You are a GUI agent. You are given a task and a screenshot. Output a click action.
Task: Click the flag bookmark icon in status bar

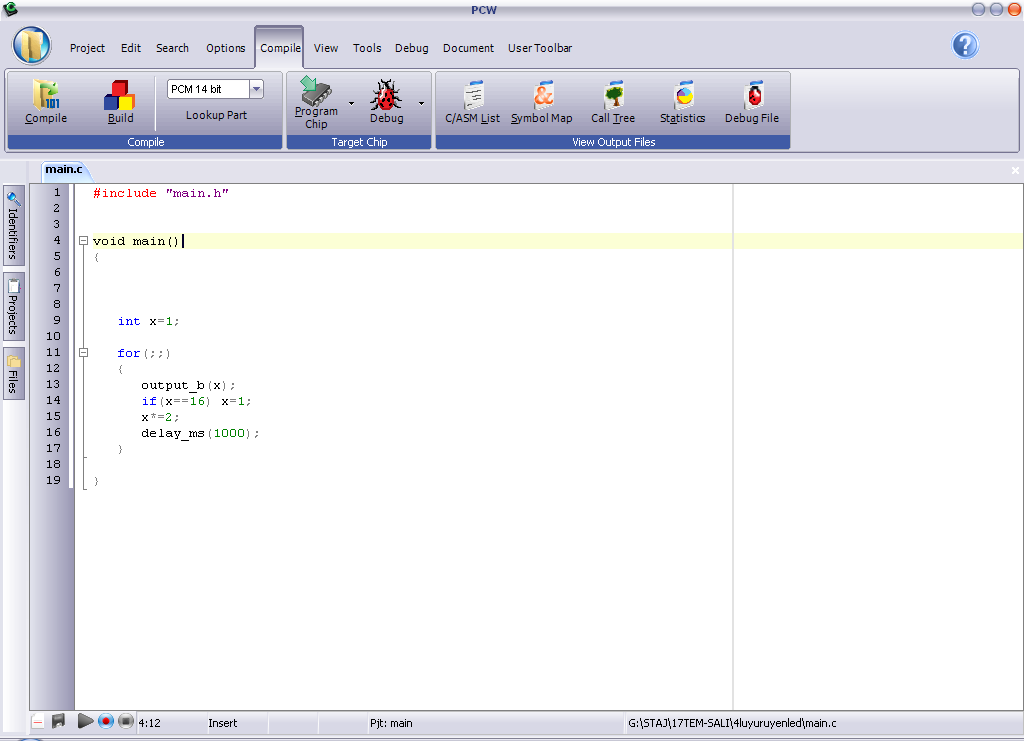(x=59, y=721)
